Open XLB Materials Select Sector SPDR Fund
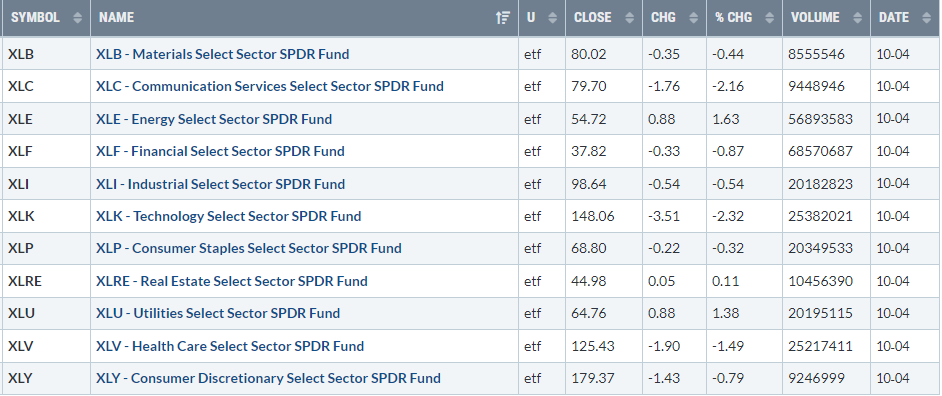The width and height of the screenshot is (942, 396). pos(222,54)
